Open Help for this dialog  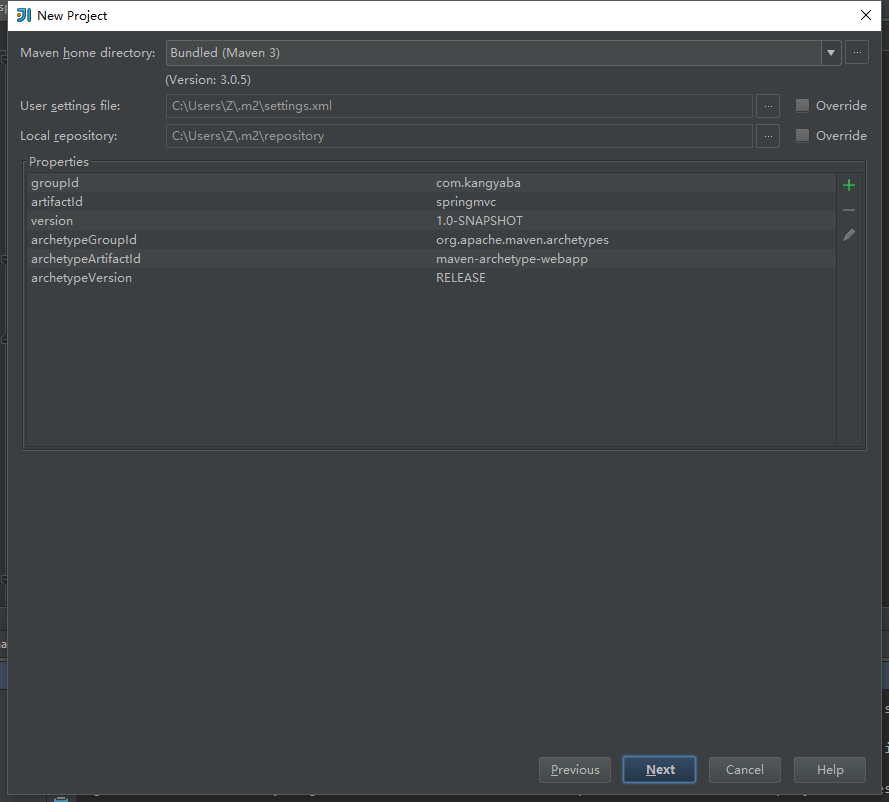click(x=830, y=770)
